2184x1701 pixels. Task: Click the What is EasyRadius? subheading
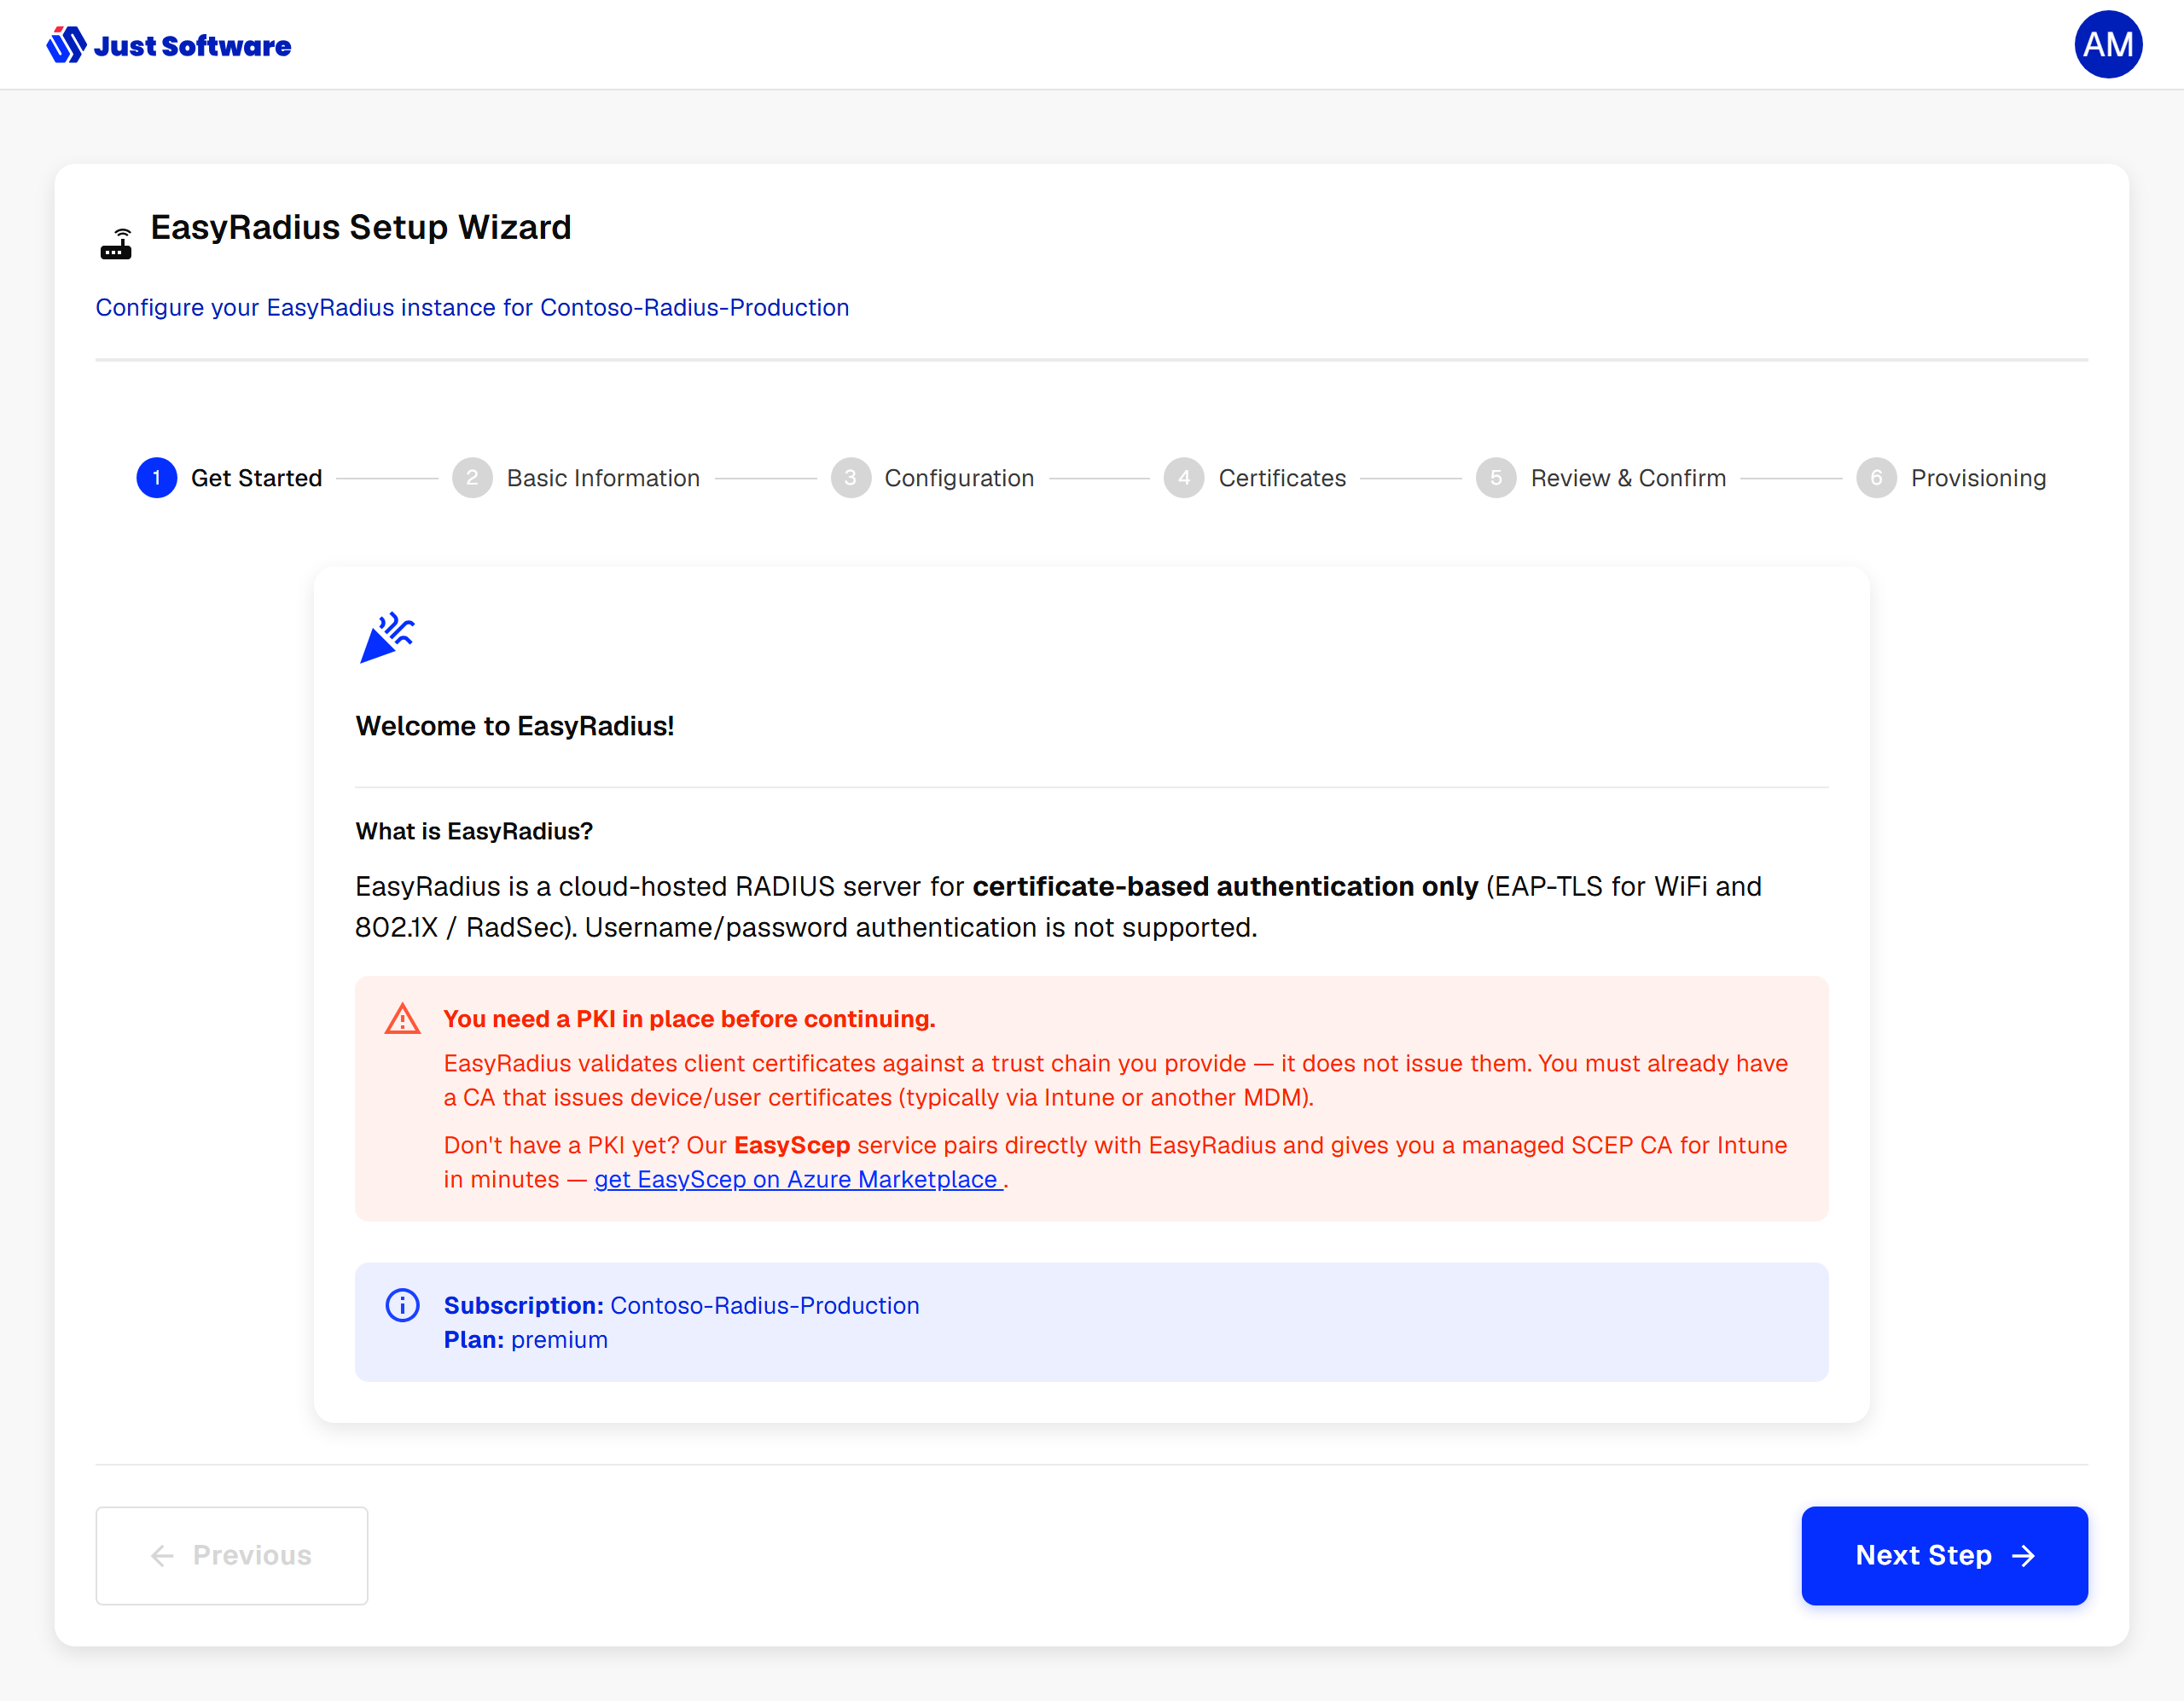[474, 831]
